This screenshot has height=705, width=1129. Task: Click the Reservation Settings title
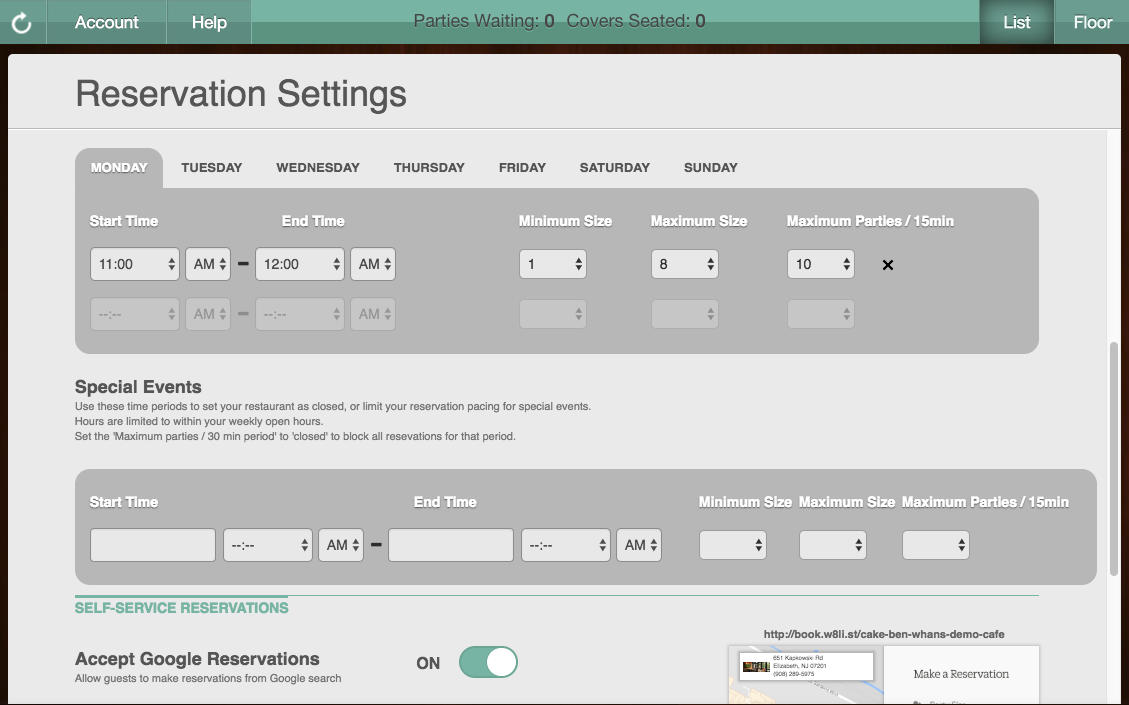pyautogui.click(x=241, y=94)
